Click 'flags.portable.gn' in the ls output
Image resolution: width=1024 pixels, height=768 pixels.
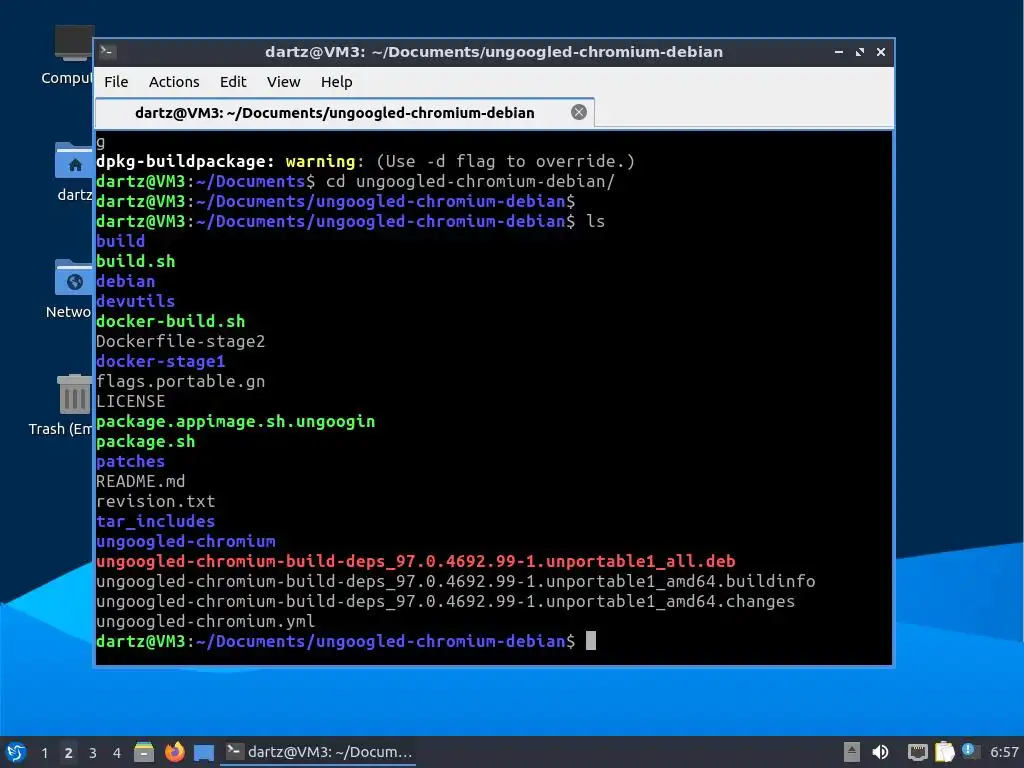tap(180, 381)
